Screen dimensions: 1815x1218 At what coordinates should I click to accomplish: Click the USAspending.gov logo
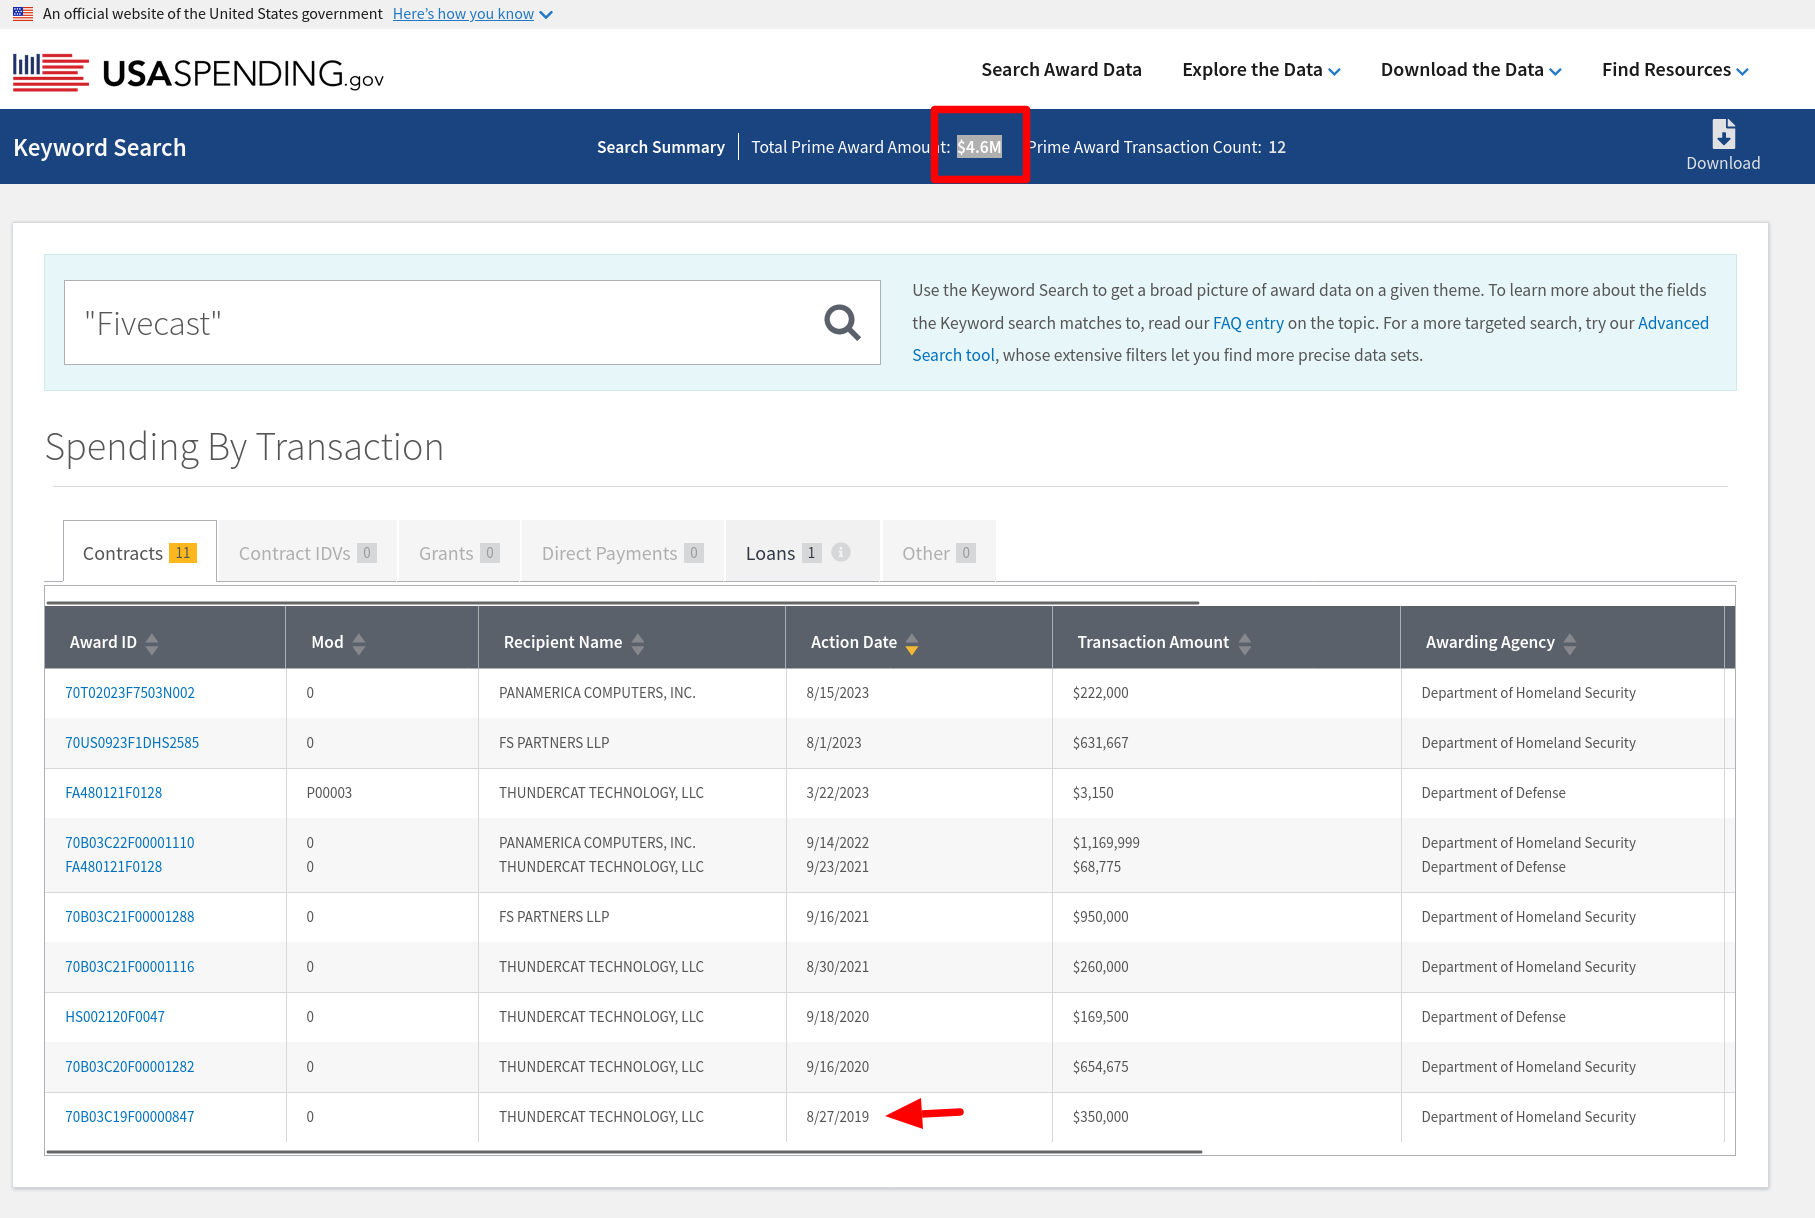(x=198, y=72)
